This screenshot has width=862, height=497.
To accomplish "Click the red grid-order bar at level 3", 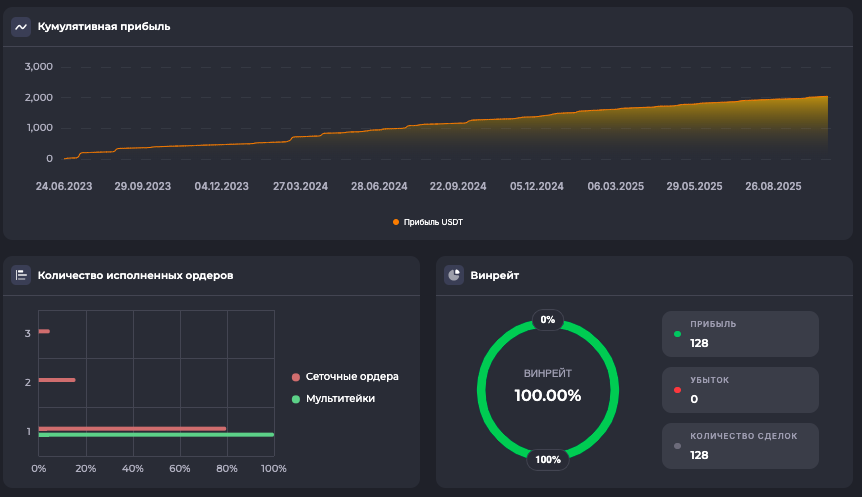I will coord(44,331).
